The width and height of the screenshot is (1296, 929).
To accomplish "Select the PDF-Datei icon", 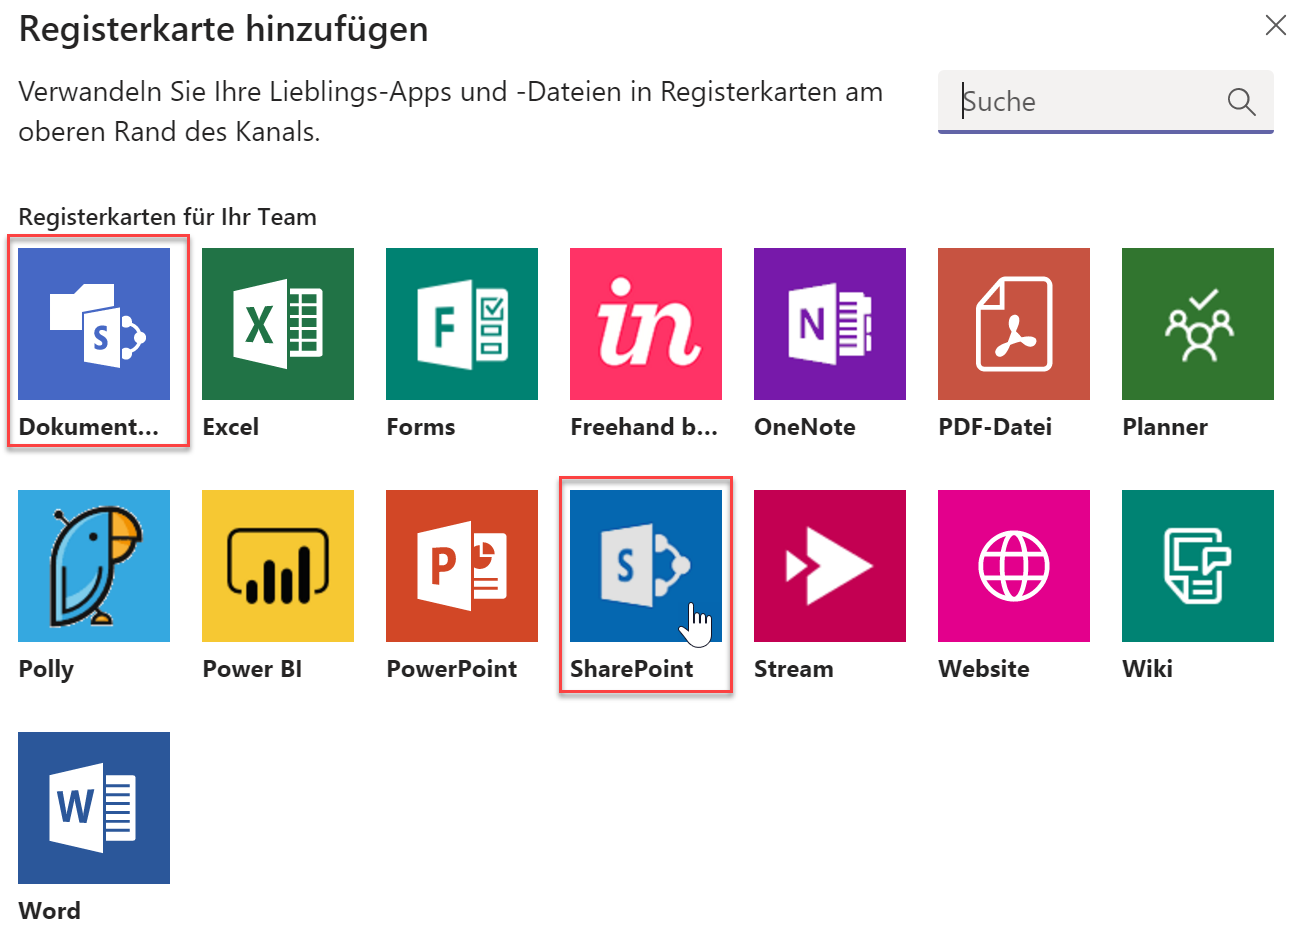I will (x=1014, y=324).
